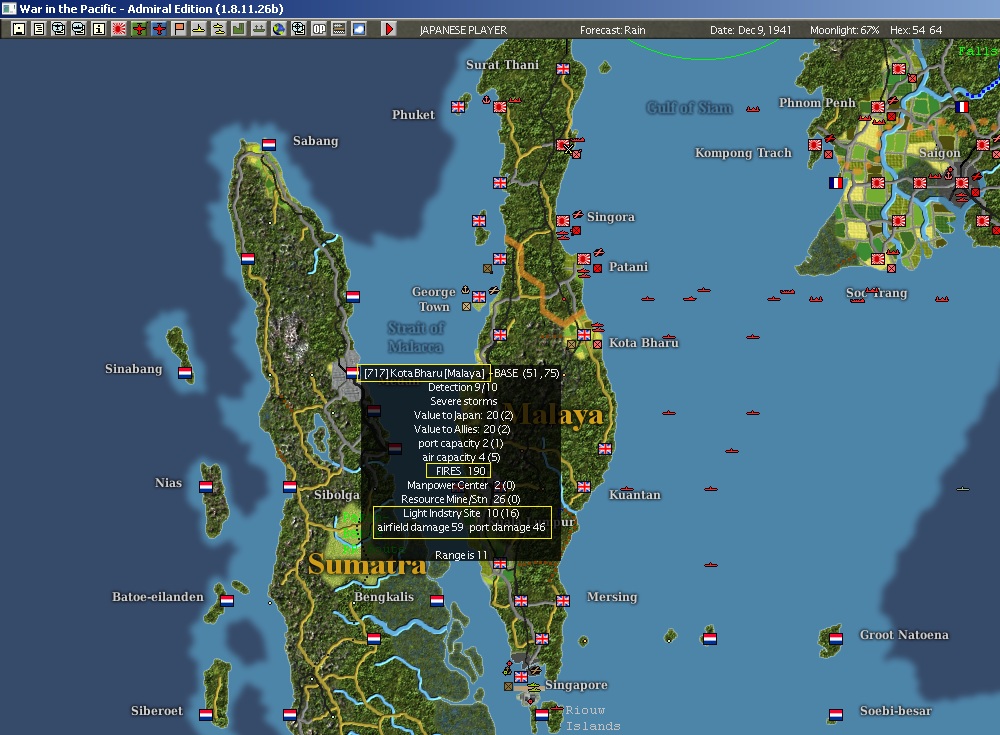Open the information 'i' screen icon
The width and height of the screenshot is (1000, 735).
coord(99,29)
